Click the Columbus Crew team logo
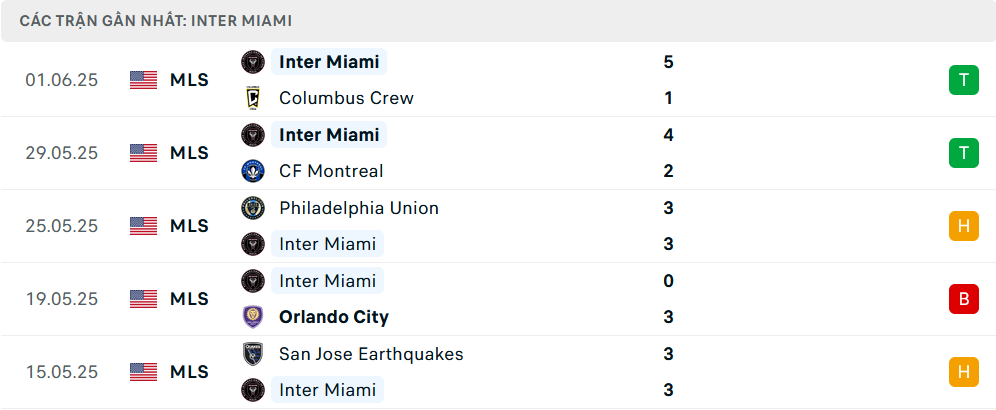This screenshot has width=996, height=410. tap(253, 98)
